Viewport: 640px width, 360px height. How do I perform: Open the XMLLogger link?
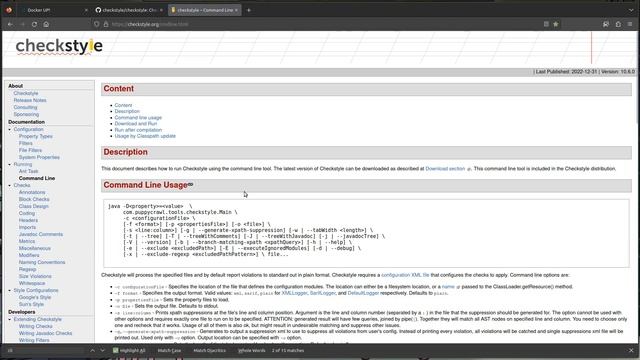coord(294,293)
